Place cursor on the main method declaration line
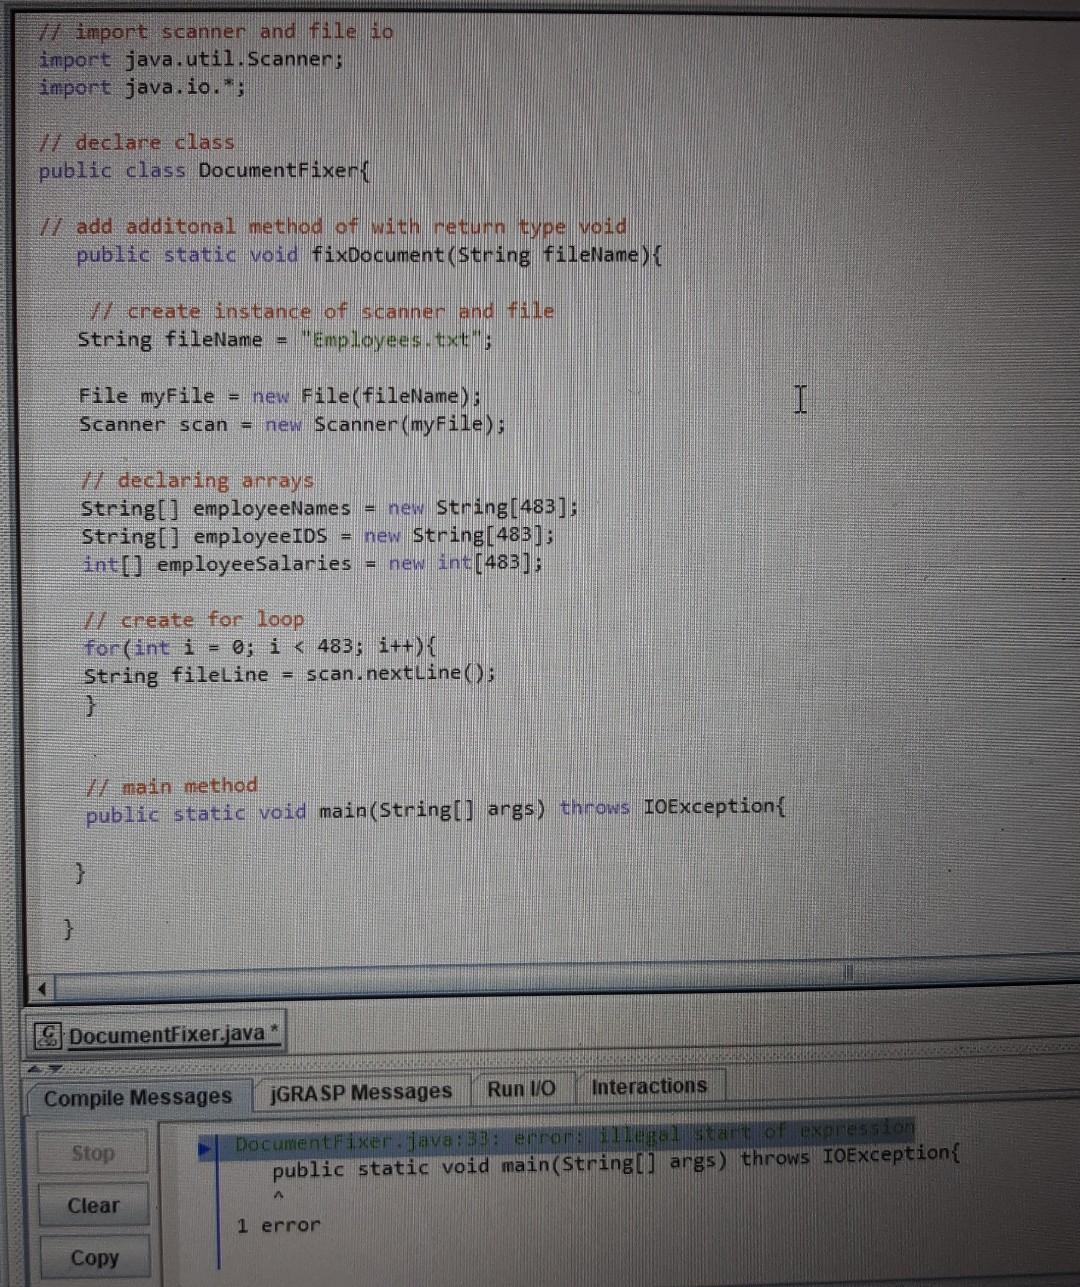This screenshot has width=1080, height=1287. [x=430, y=809]
